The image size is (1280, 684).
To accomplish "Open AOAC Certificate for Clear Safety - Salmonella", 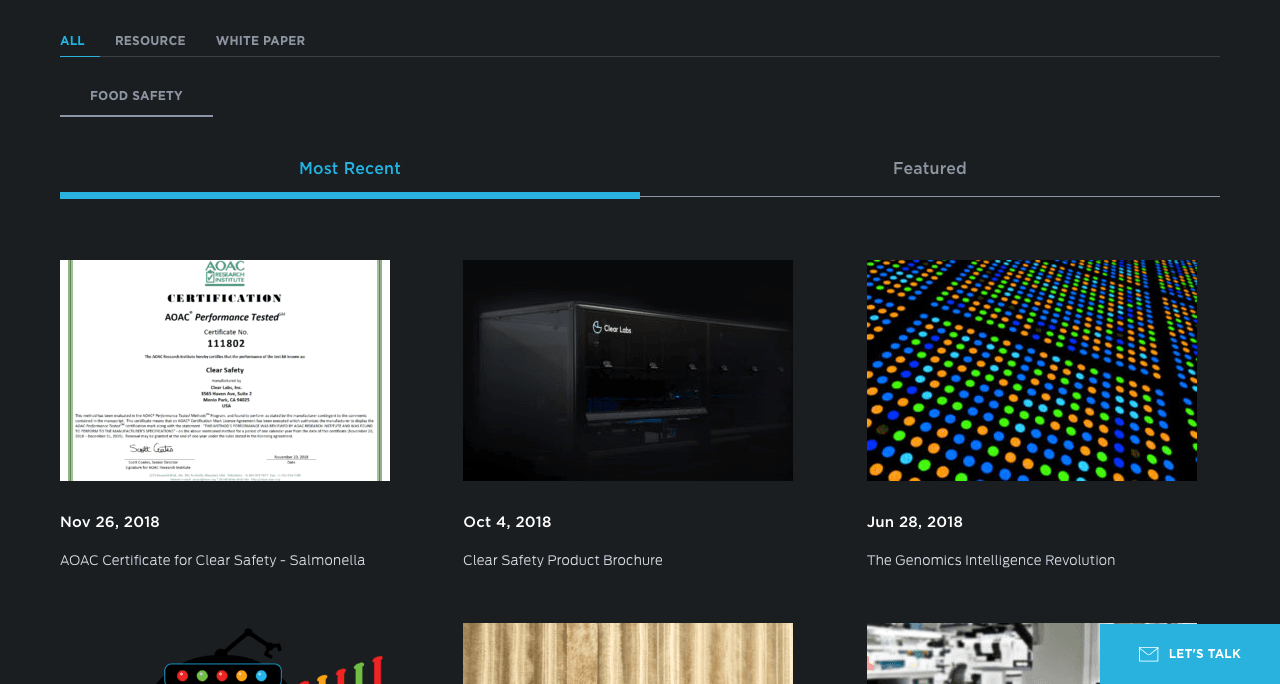I will coord(212,560).
